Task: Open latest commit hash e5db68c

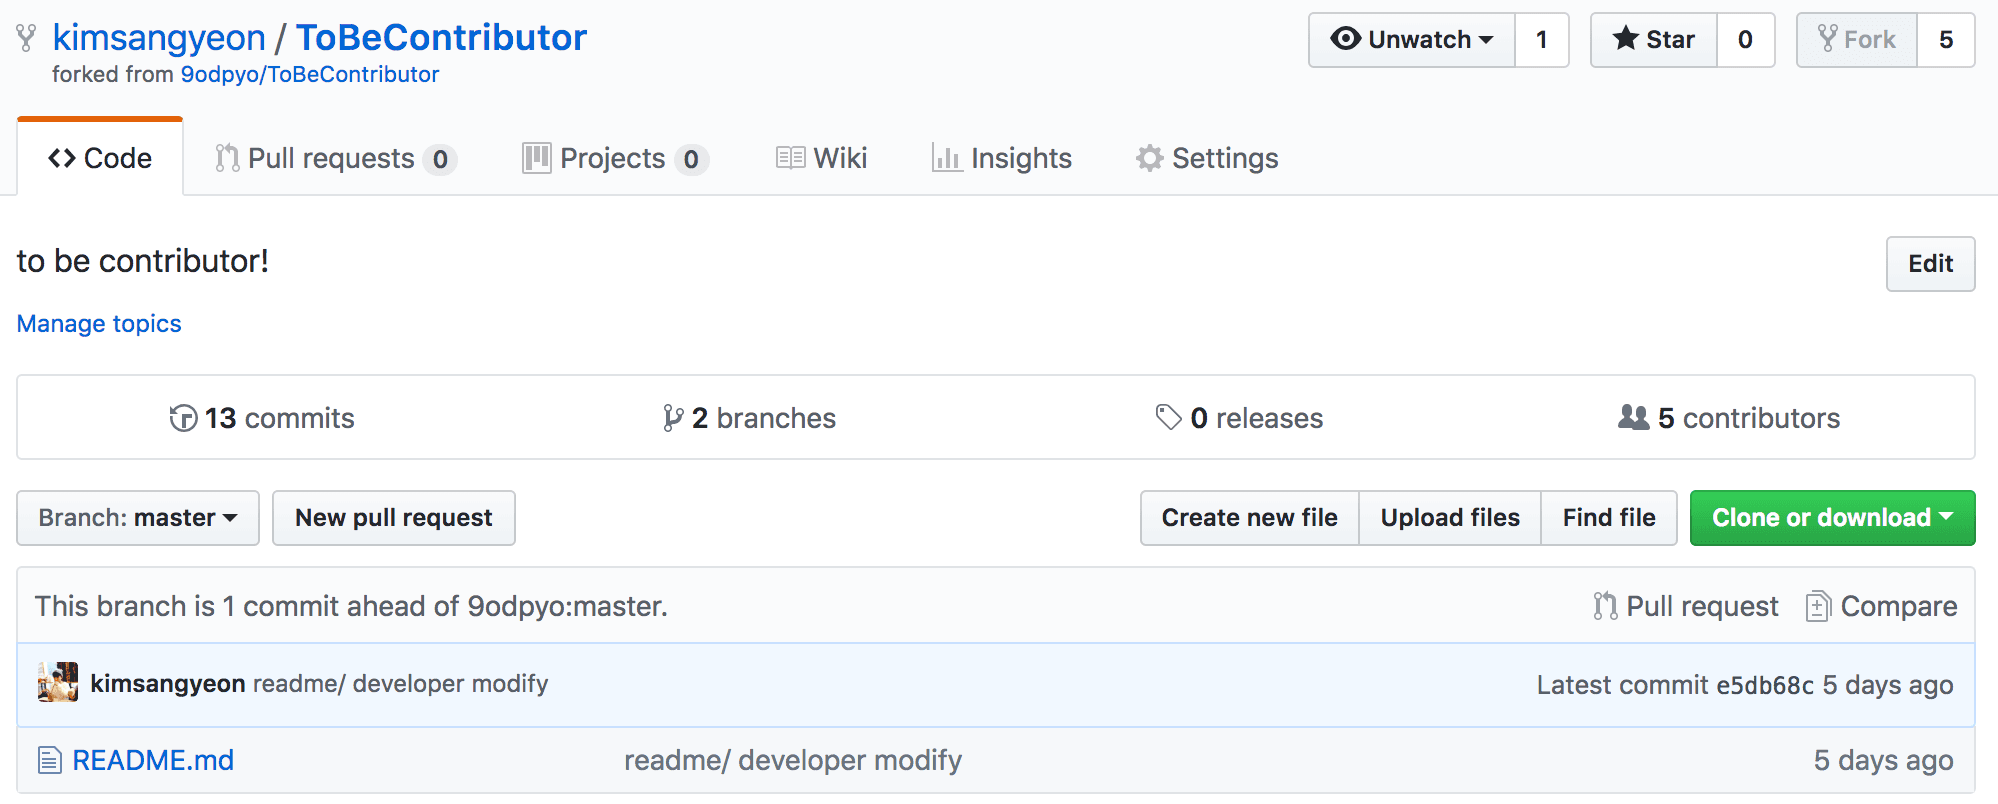Action: tap(1765, 685)
